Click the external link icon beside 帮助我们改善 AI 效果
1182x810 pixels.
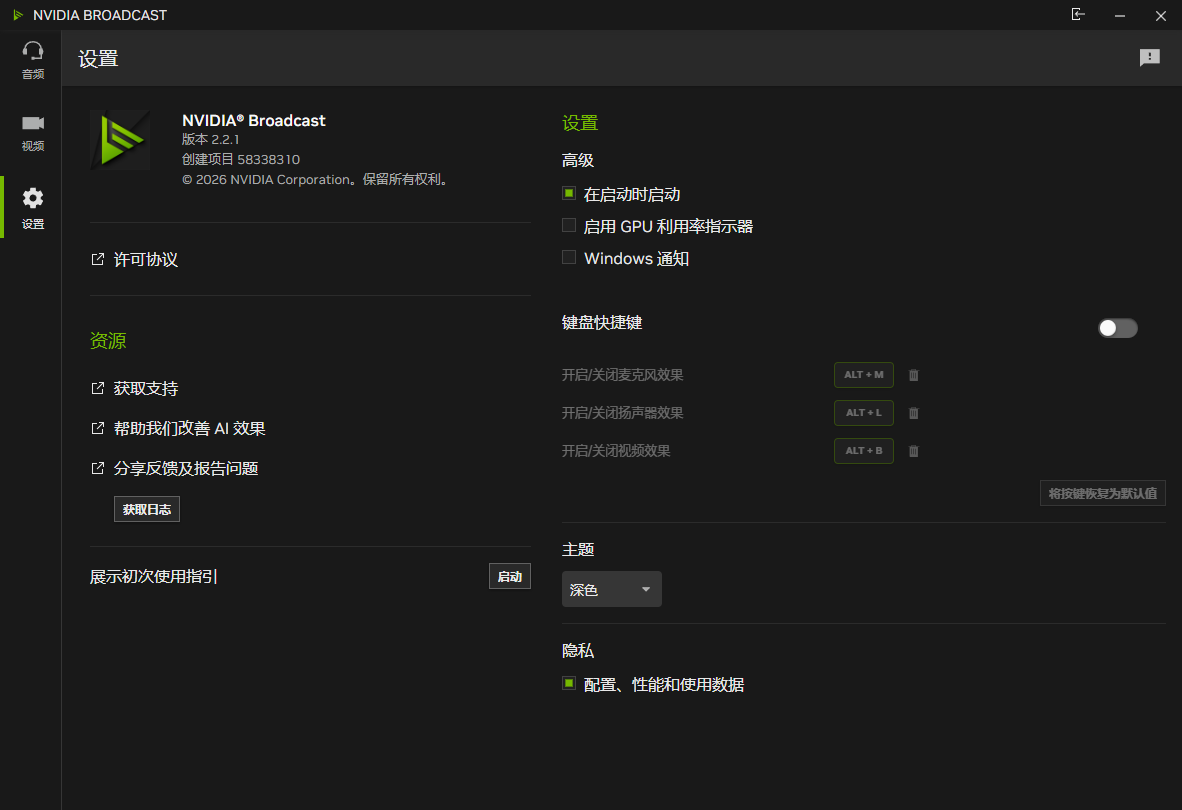(97, 428)
